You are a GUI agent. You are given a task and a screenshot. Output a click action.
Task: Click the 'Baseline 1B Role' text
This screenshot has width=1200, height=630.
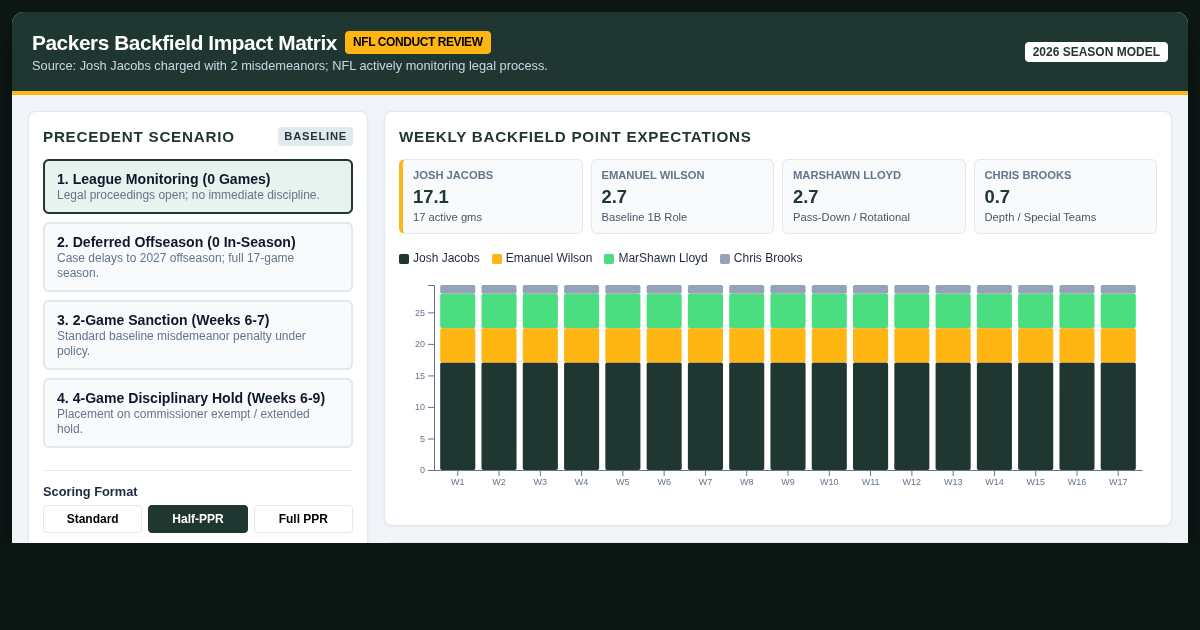[644, 217]
